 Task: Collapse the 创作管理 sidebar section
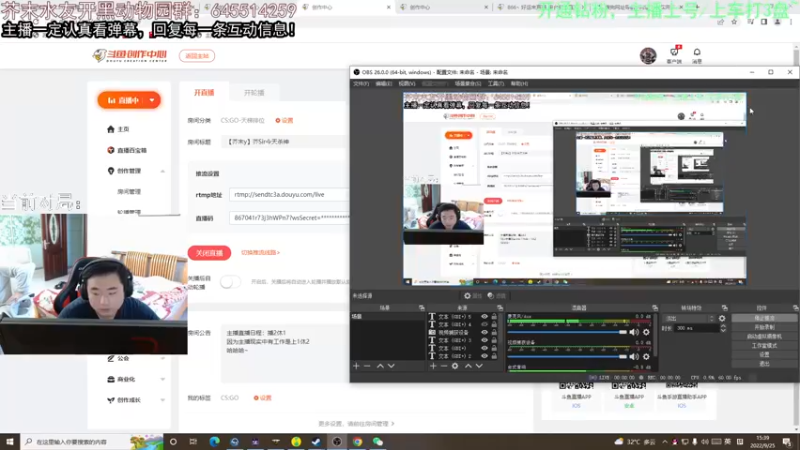pos(163,171)
